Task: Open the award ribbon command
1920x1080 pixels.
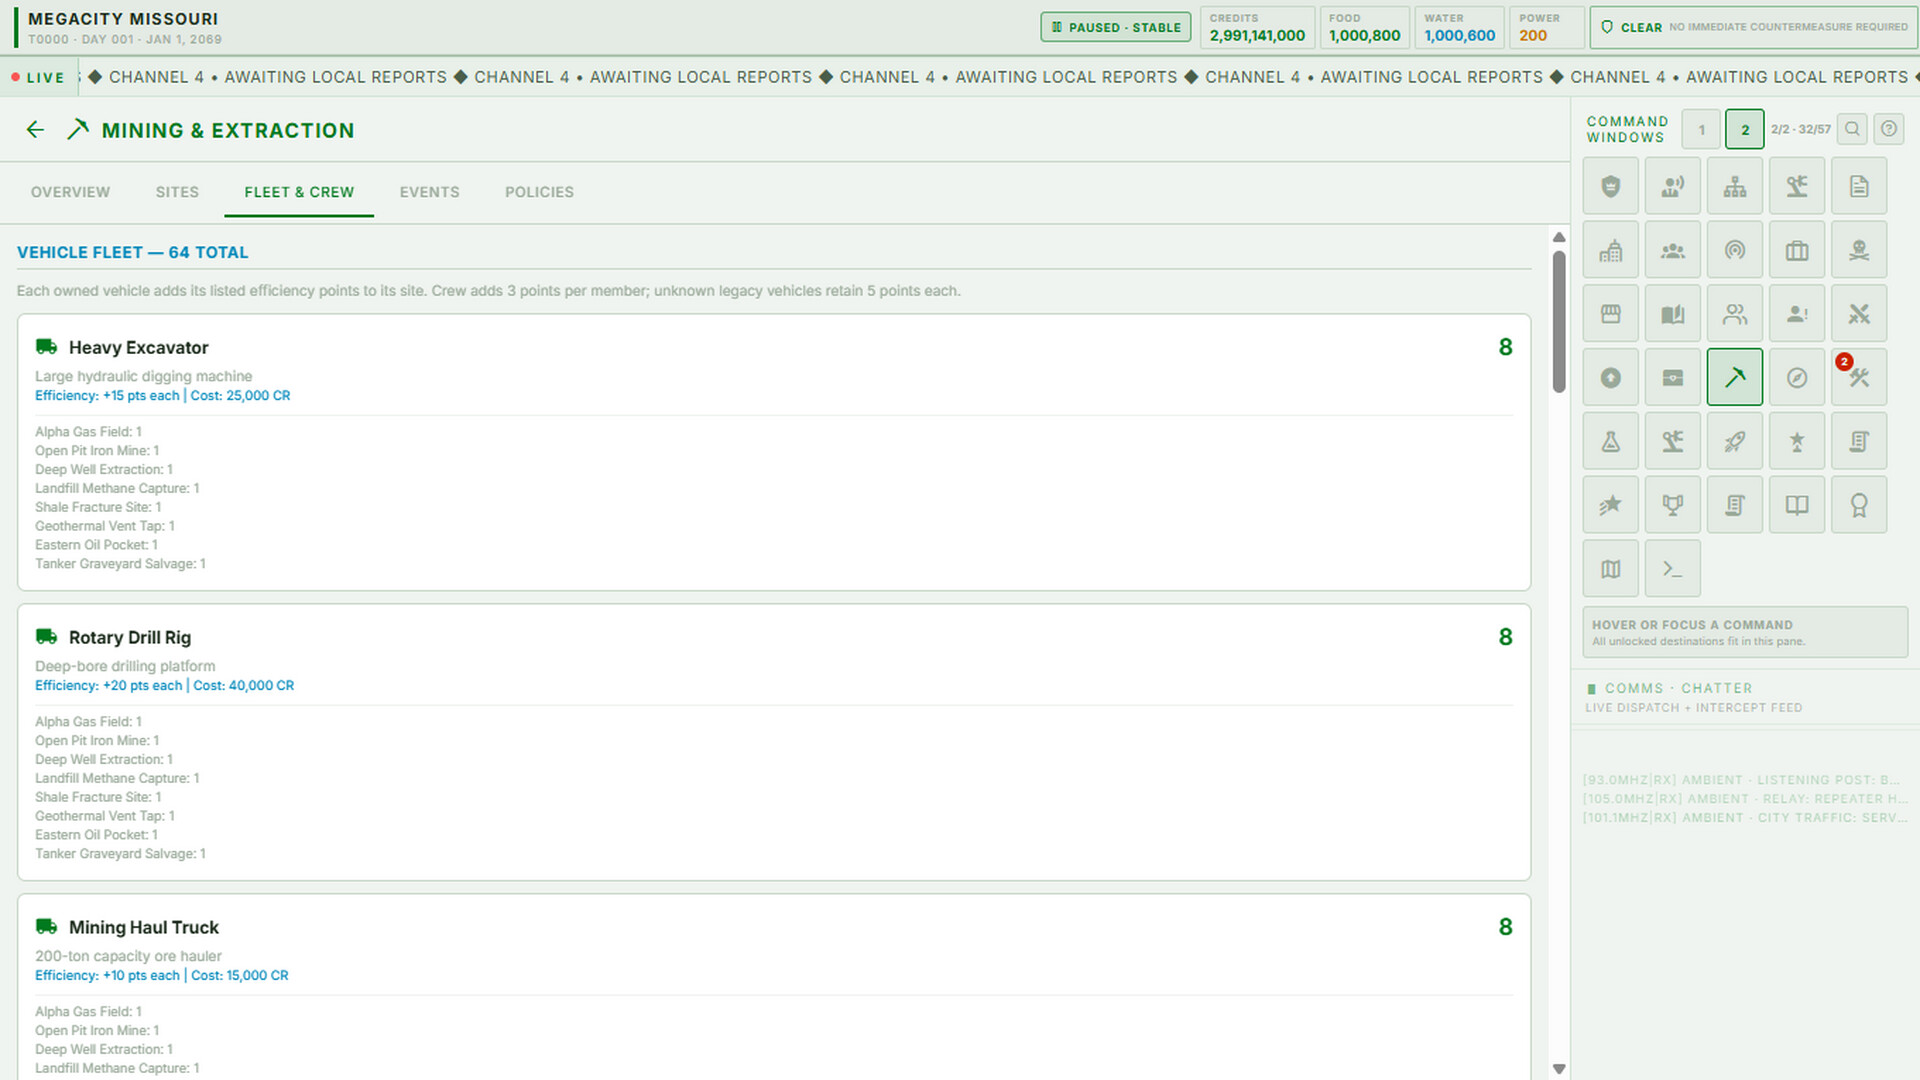Action: pyautogui.click(x=1858, y=505)
